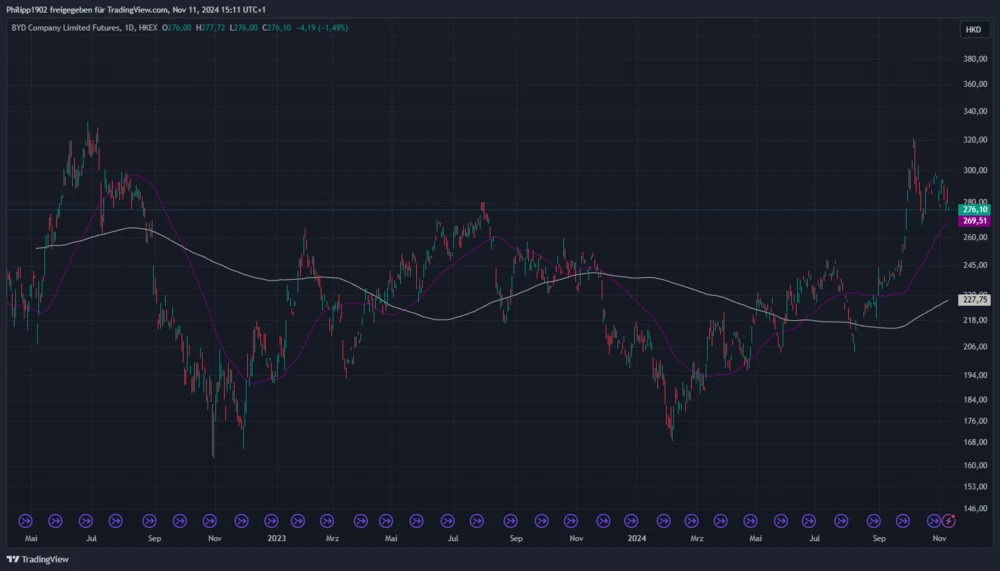Screen dimensions: 1000x571
Task: Select the event marker above Sep 2022
Action: [148, 520]
